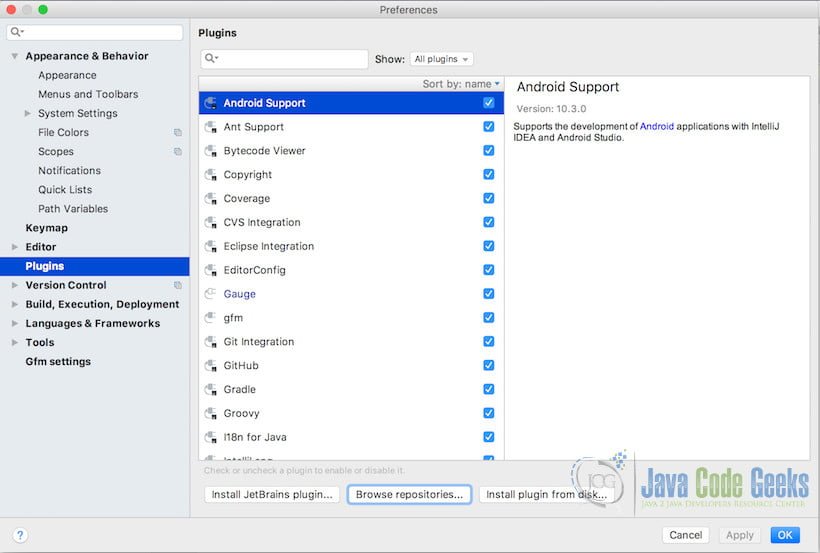Click the Apply button
Viewport: 820px width, 553px height.
pyautogui.click(x=739, y=535)
